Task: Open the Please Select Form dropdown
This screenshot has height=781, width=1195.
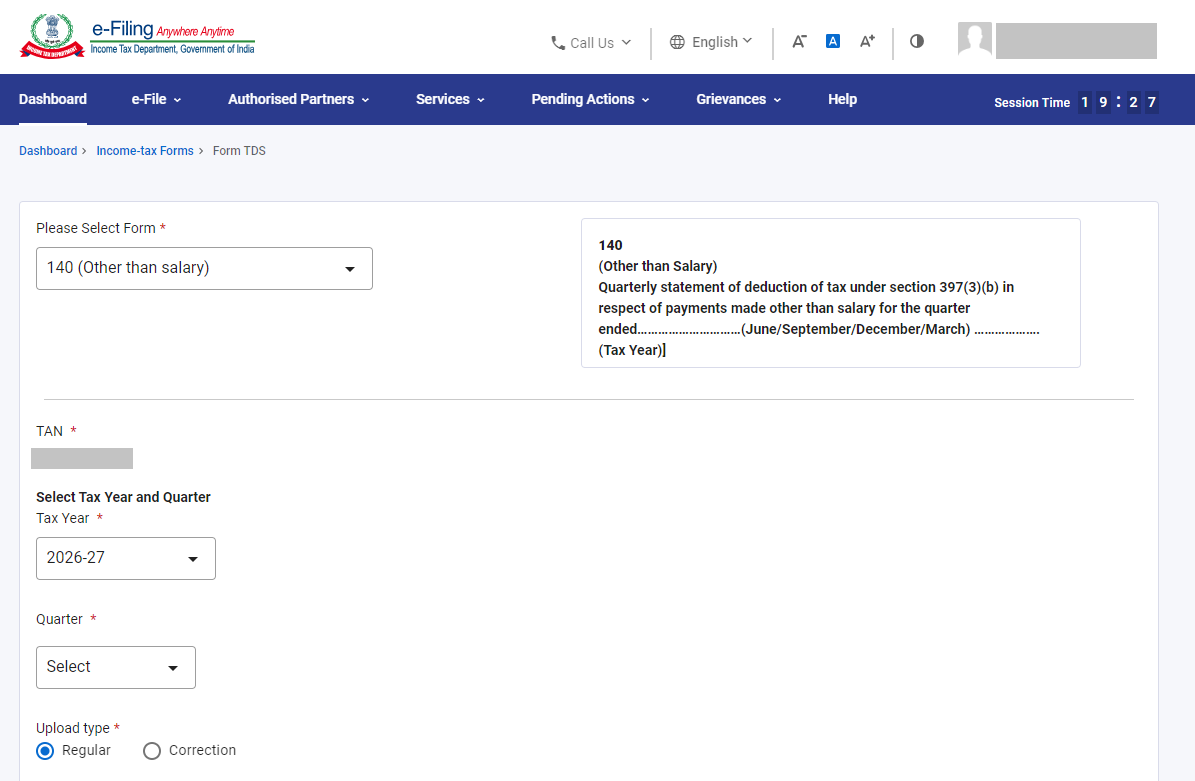Action: click(x=204, y=268)
